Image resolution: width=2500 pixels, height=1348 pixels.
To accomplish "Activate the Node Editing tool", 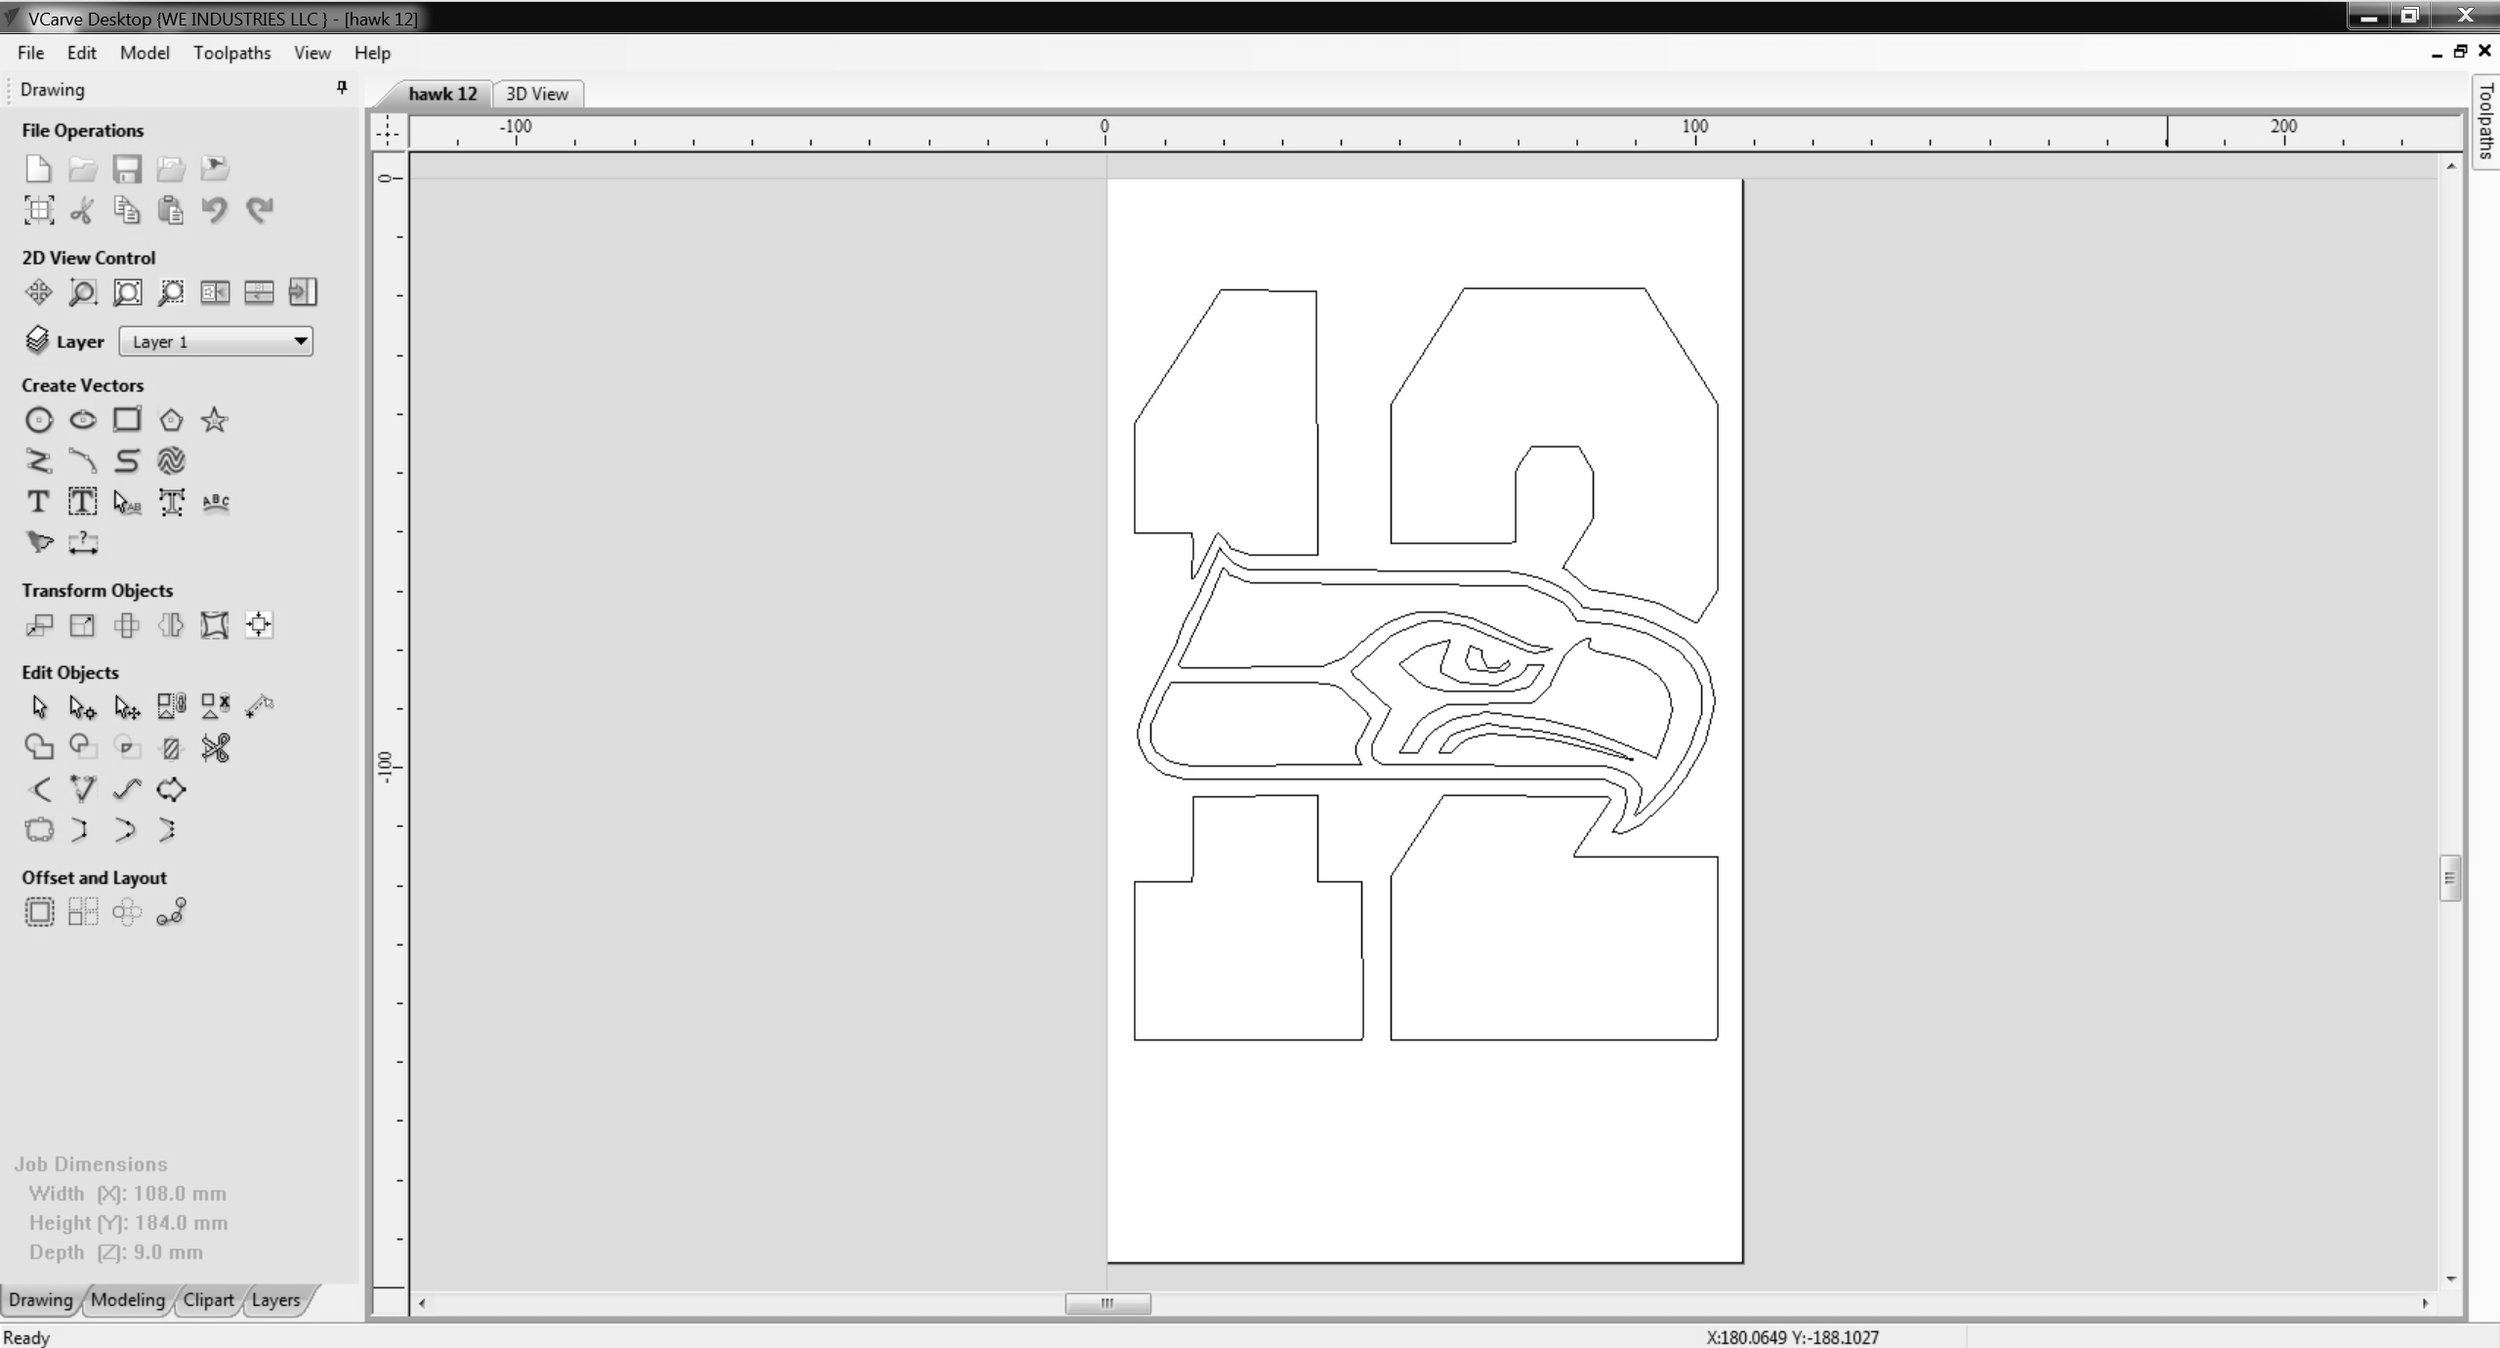I will click(83, 707).
